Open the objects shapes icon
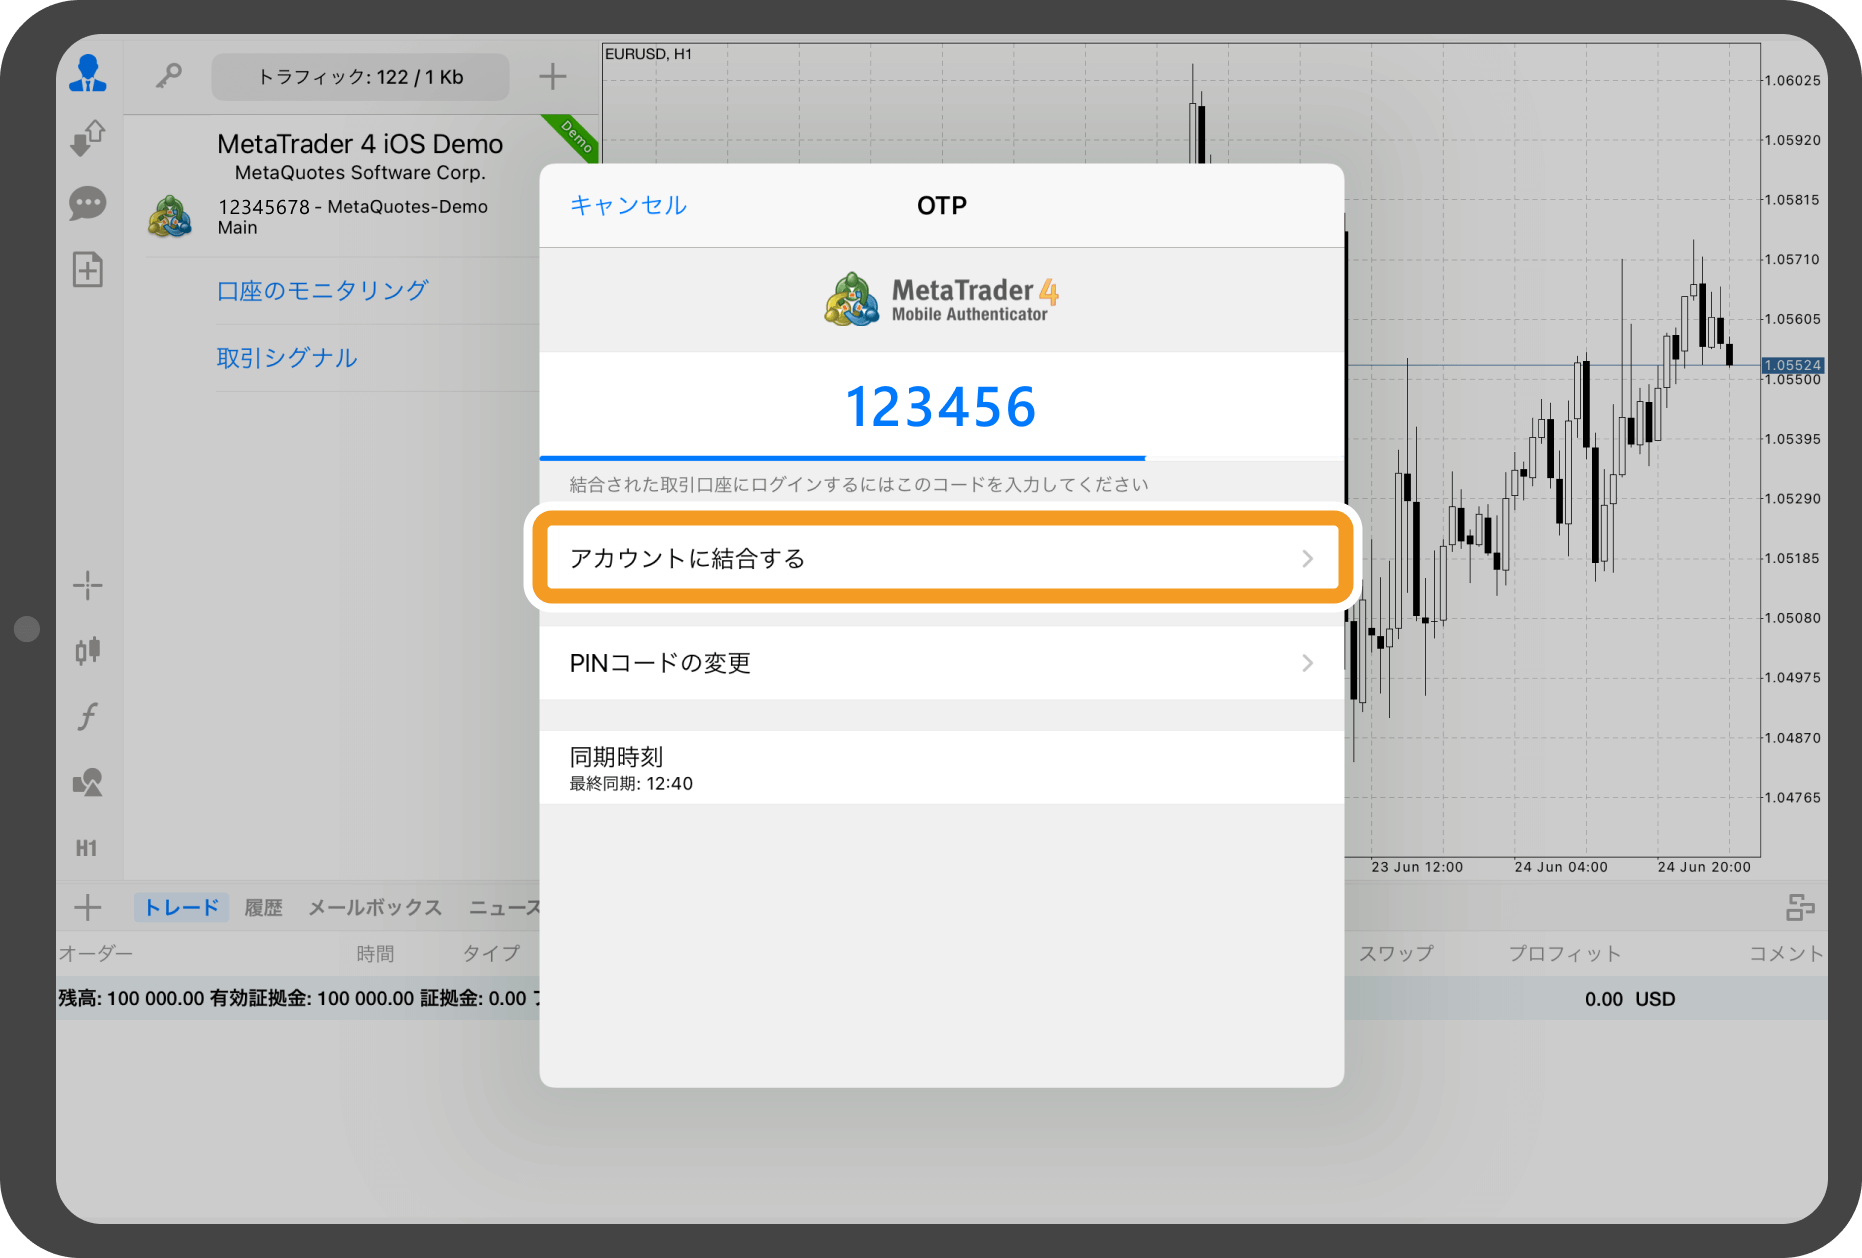The height and width of the screenshot is (1258, 1862). [x=88, y=782]
